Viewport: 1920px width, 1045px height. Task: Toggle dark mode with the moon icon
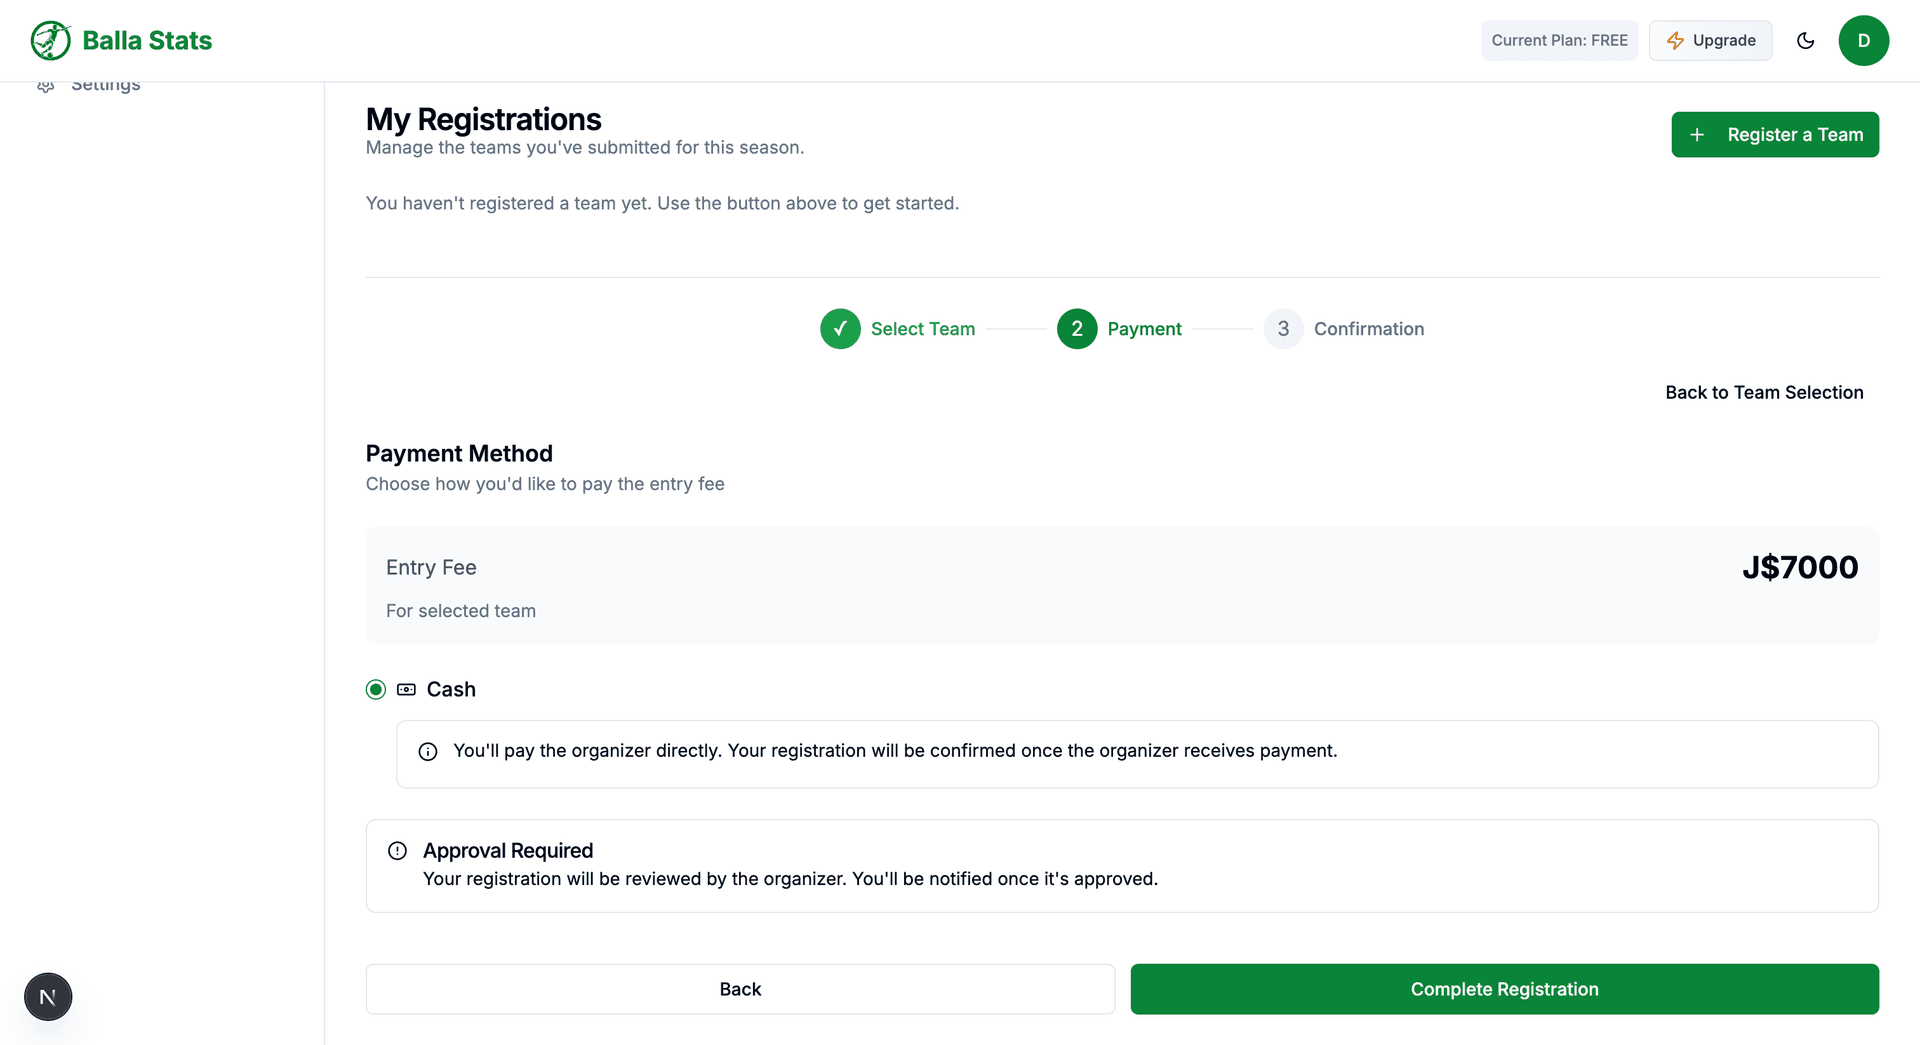tap(1806, 40)
